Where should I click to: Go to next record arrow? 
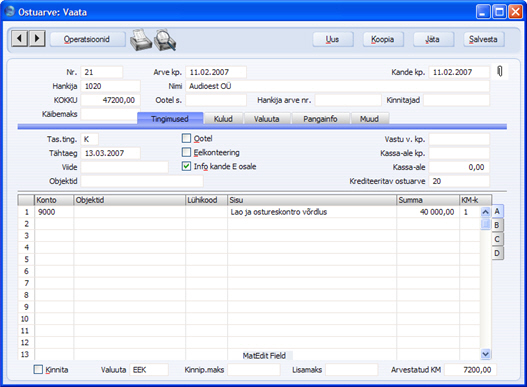pos(37,39)
